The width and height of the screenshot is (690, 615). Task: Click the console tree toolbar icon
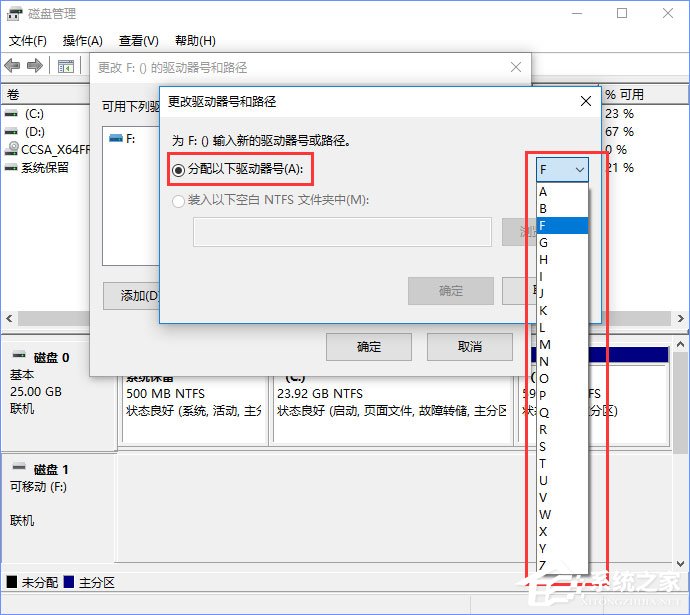(x=66, y=66)
